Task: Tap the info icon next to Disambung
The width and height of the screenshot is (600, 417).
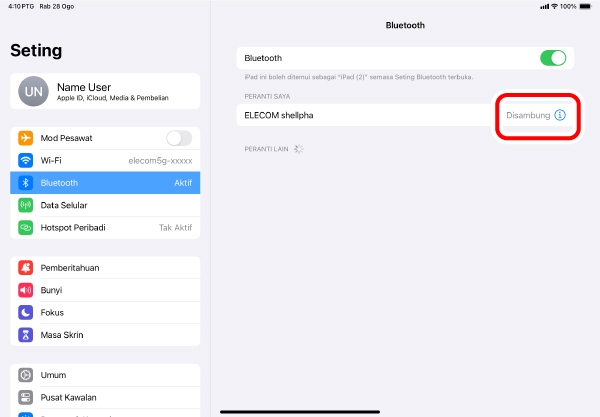Action: point(560,115)
